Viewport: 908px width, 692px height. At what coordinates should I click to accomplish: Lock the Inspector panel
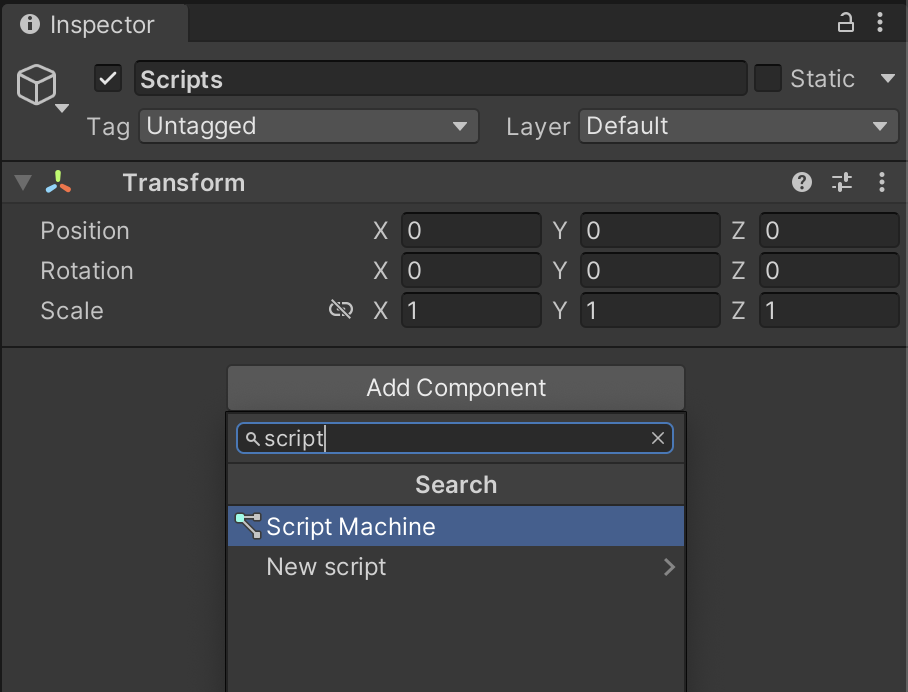845,23
